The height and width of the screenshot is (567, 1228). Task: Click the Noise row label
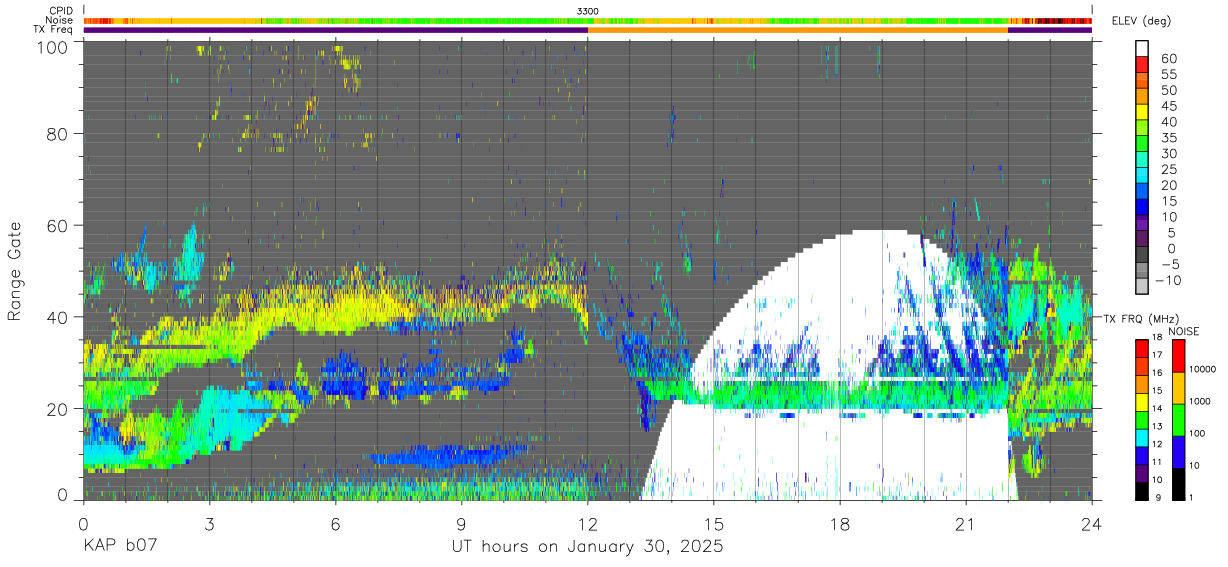pyautogui.click(x=60, y=20)
